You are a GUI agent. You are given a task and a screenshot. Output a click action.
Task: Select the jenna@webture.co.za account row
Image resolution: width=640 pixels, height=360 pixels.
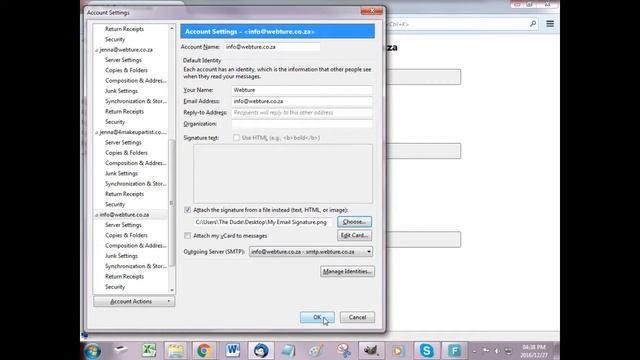(131, 50)
